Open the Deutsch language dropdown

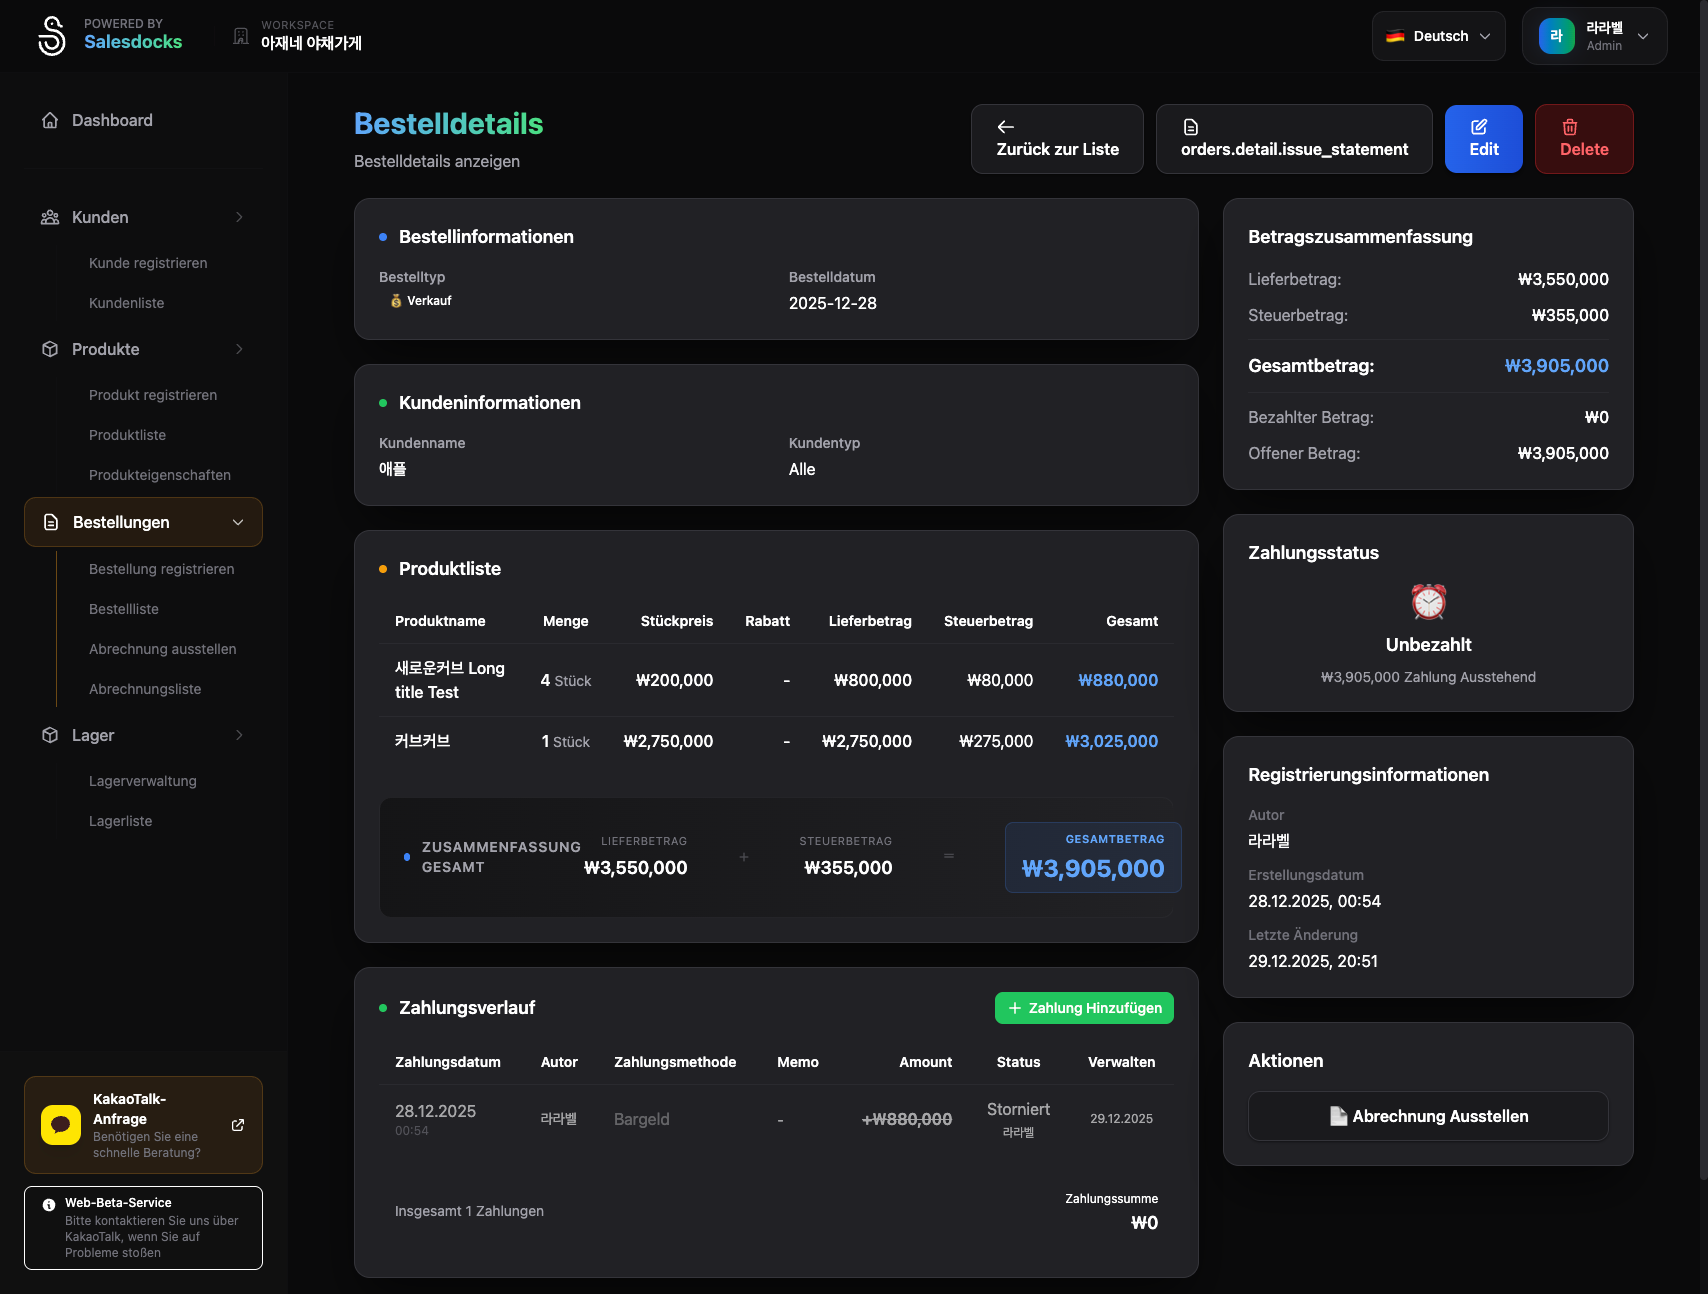pos(1438,36)
